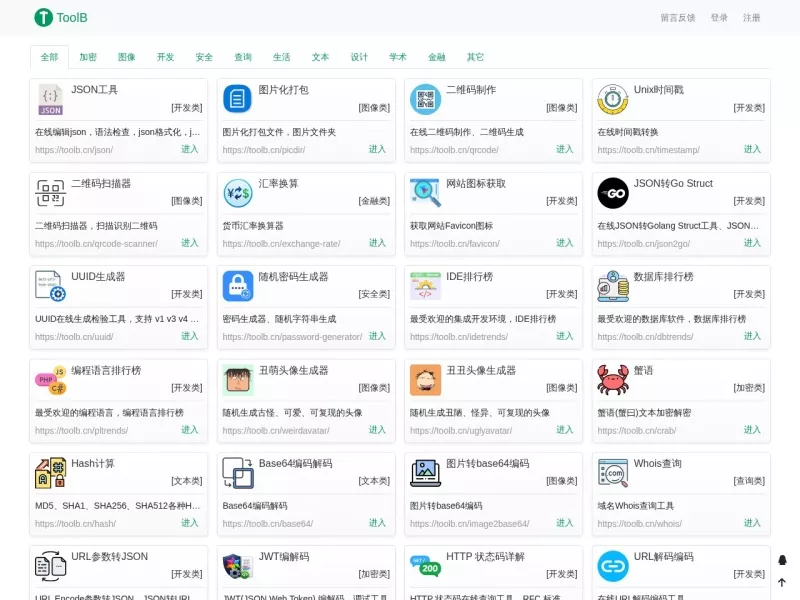
Task: Click the 货币汇率换算器 description text
Action: coord(253,226)
